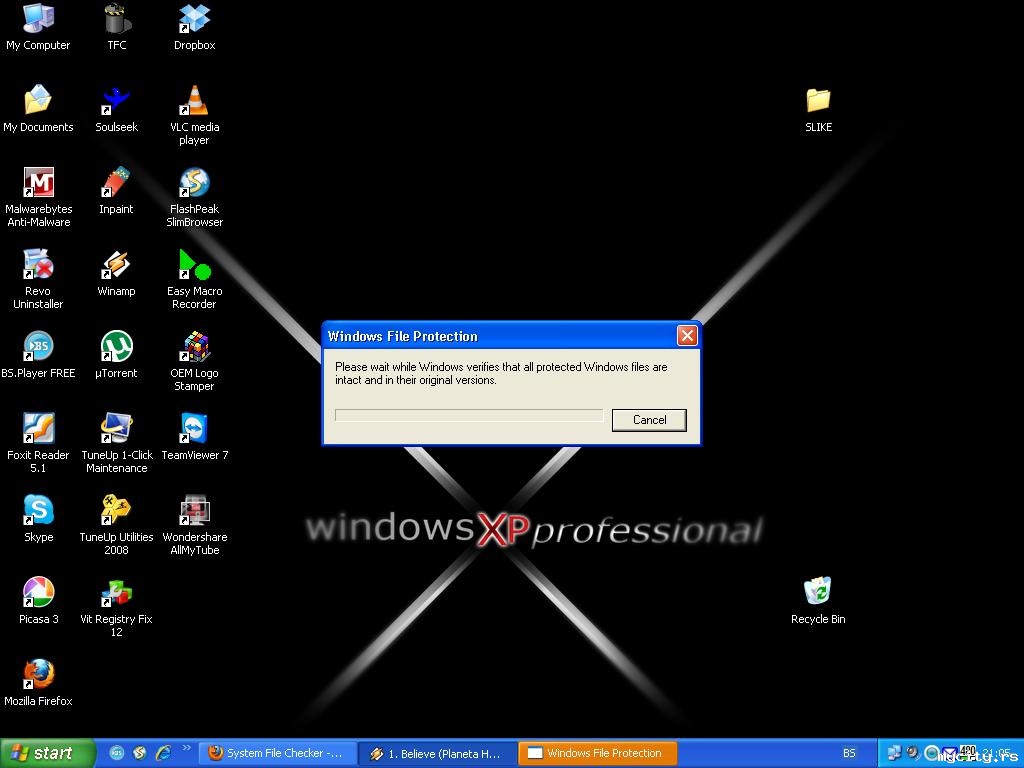Click the BS language bar indicator
The height and width of the screenshot is (768, 1024).
[849, 753]
